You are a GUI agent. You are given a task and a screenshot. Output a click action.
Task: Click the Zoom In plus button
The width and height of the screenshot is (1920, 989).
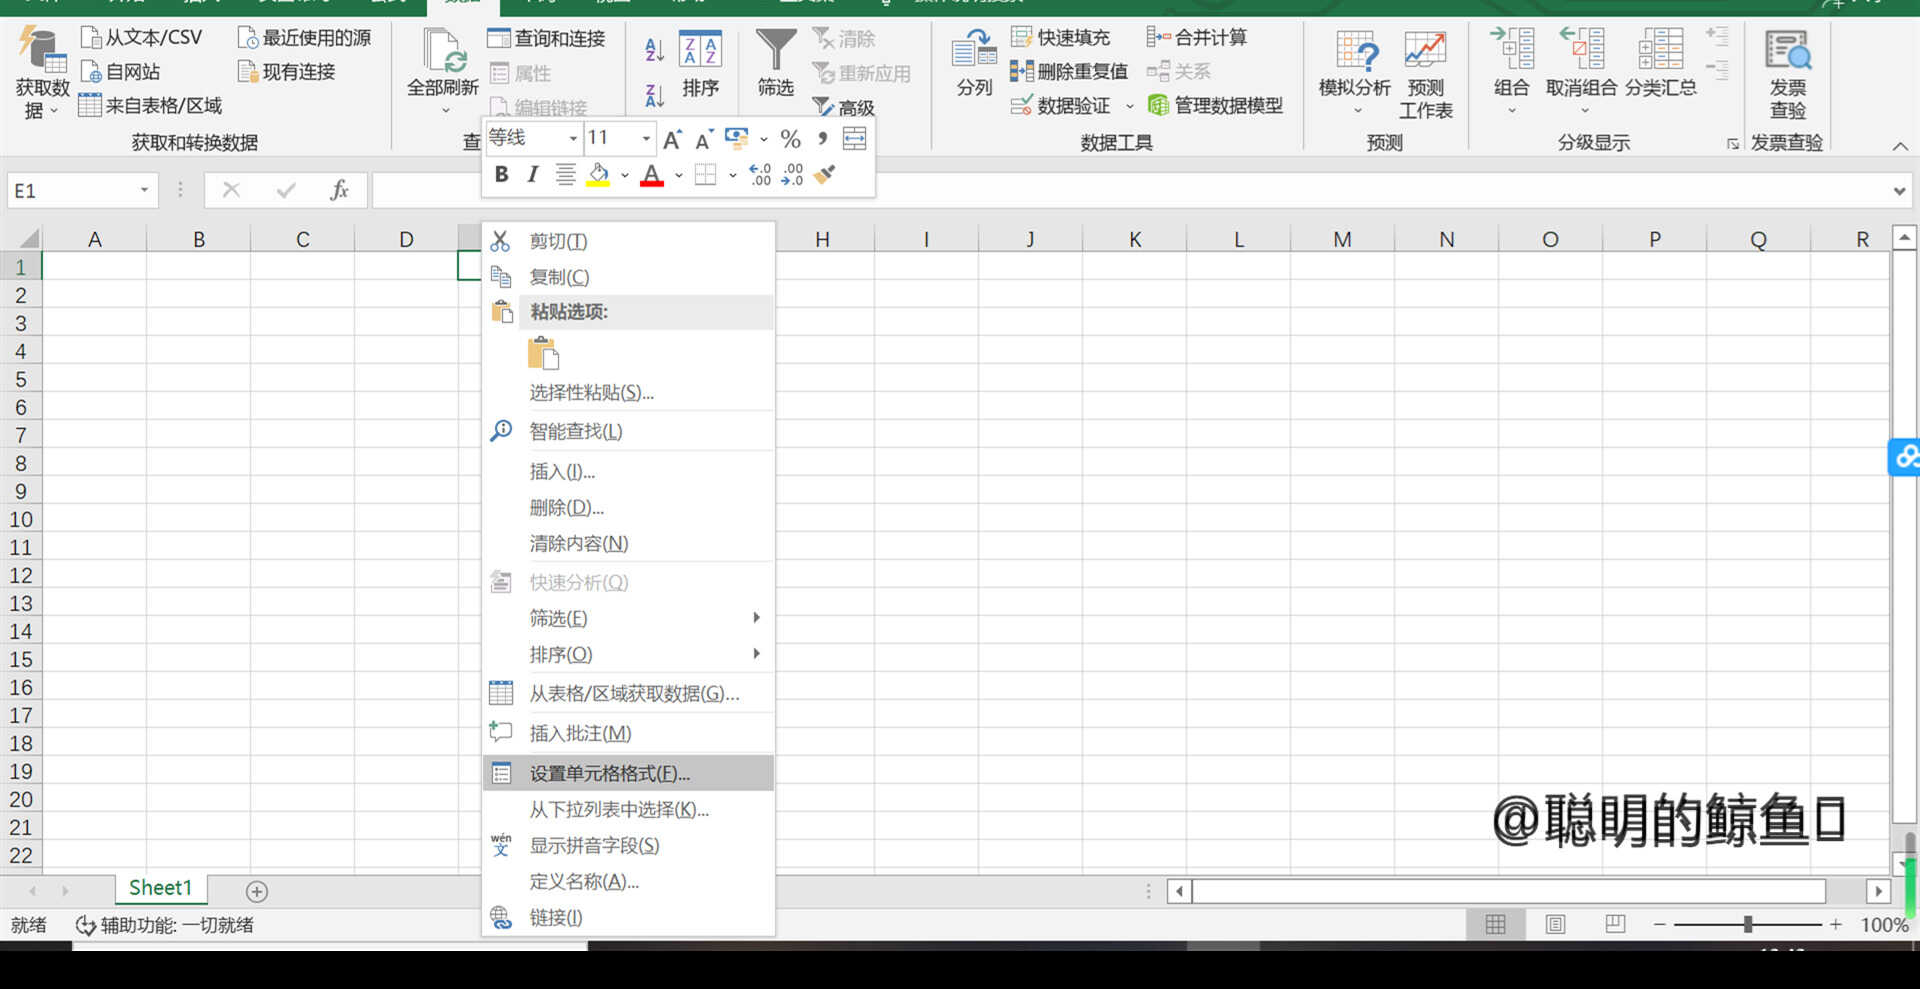(1836, 925)
